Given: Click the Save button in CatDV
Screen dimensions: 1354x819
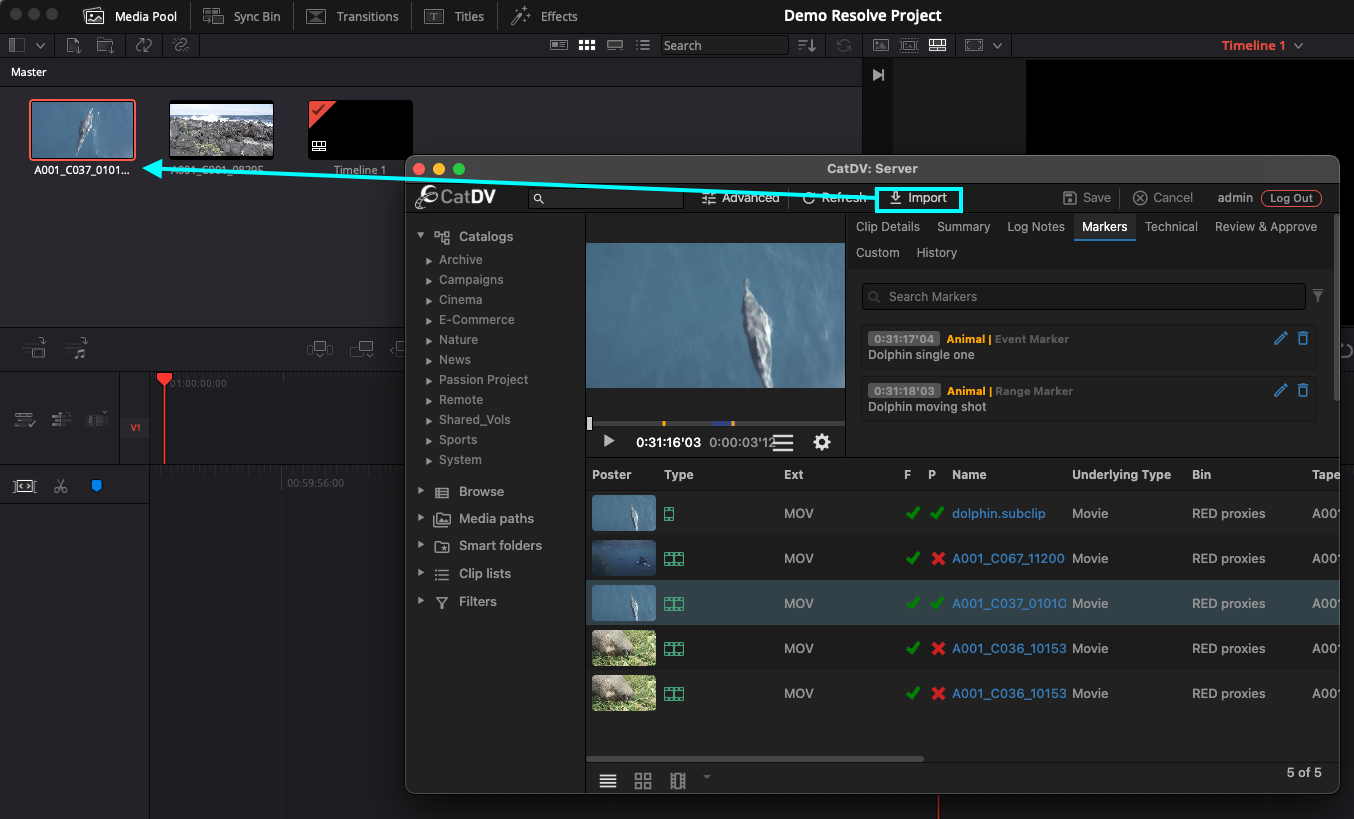Looking at the screenshot, I should click(x=1087, y=198).
